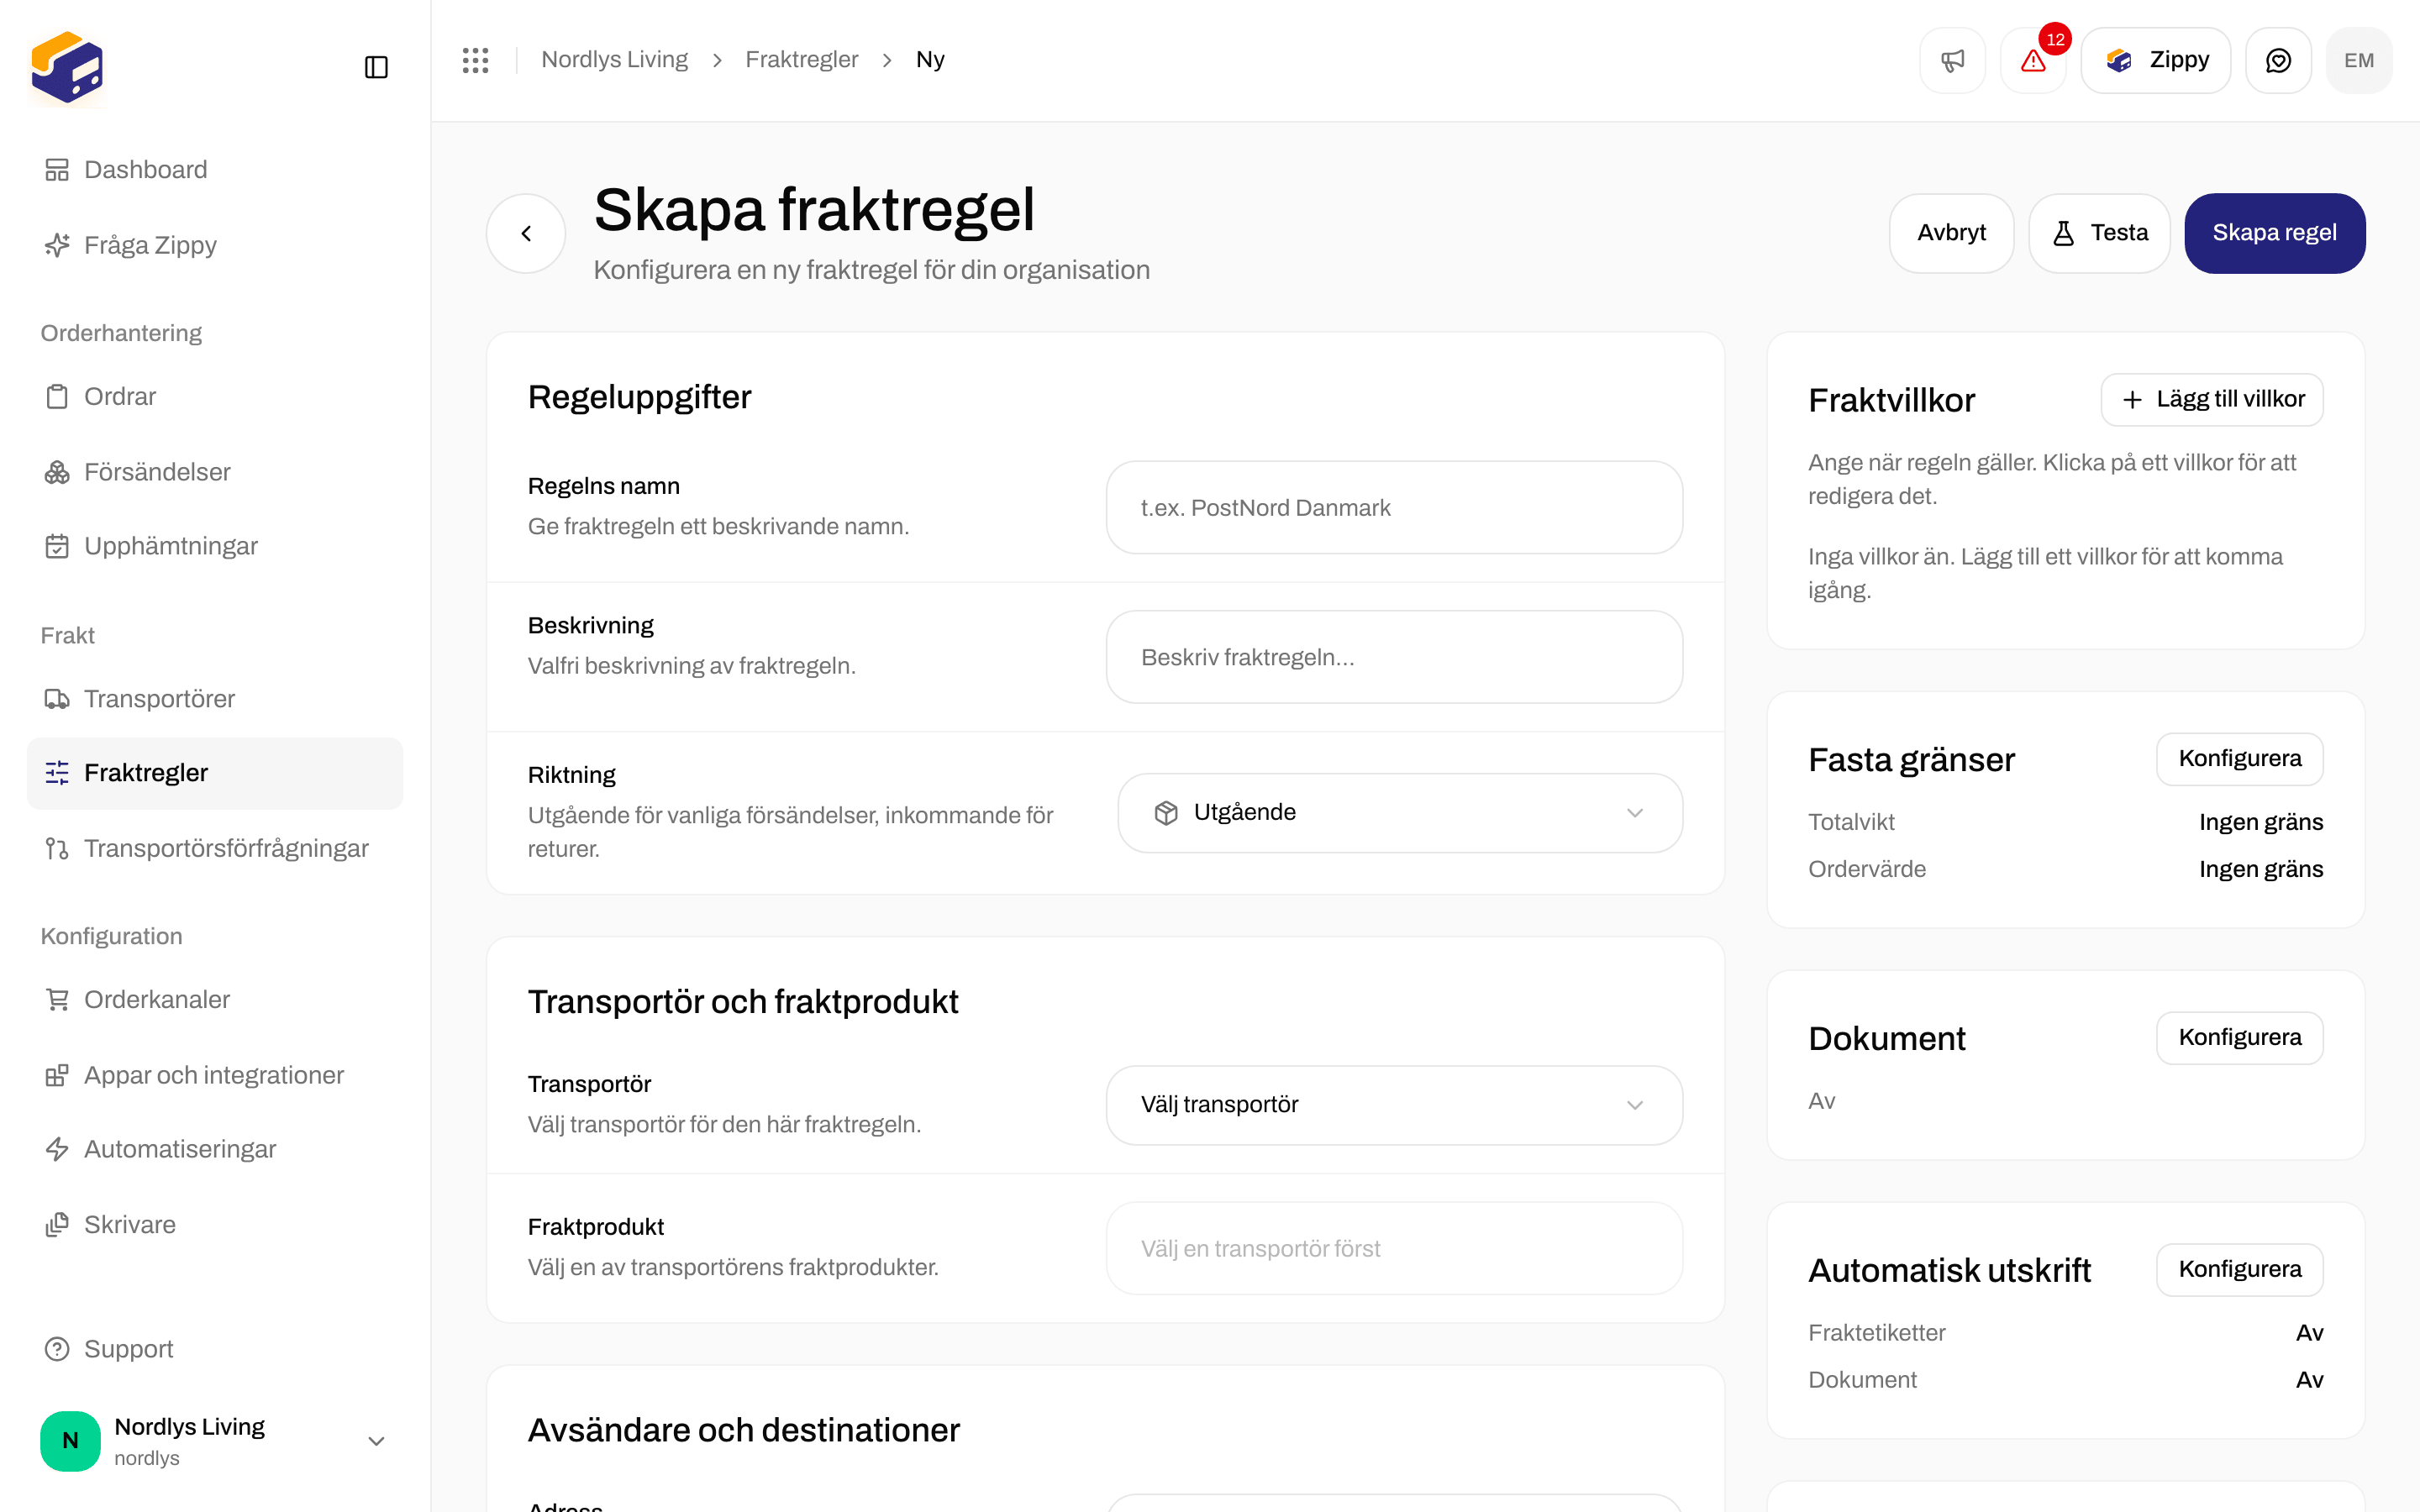This screenshot has height=1512, width=2420.
Task: Toggle the sidebar collapse icon
Action: click(x=376, y=67)
